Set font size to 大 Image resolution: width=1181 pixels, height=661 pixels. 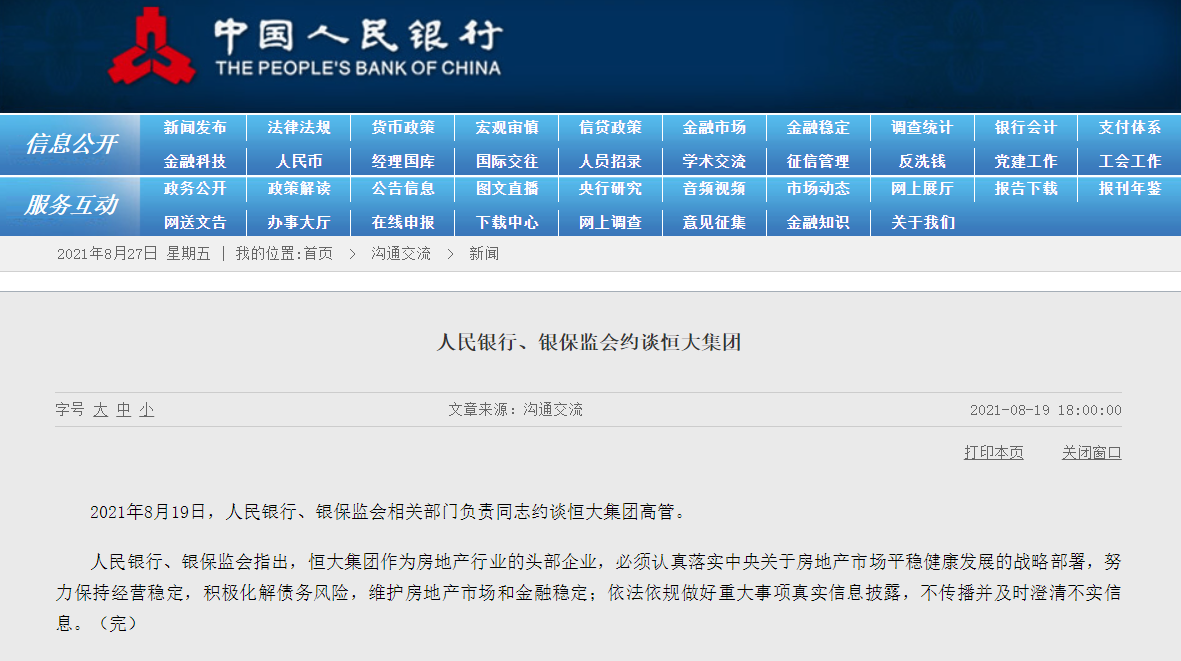pos(101,410)
